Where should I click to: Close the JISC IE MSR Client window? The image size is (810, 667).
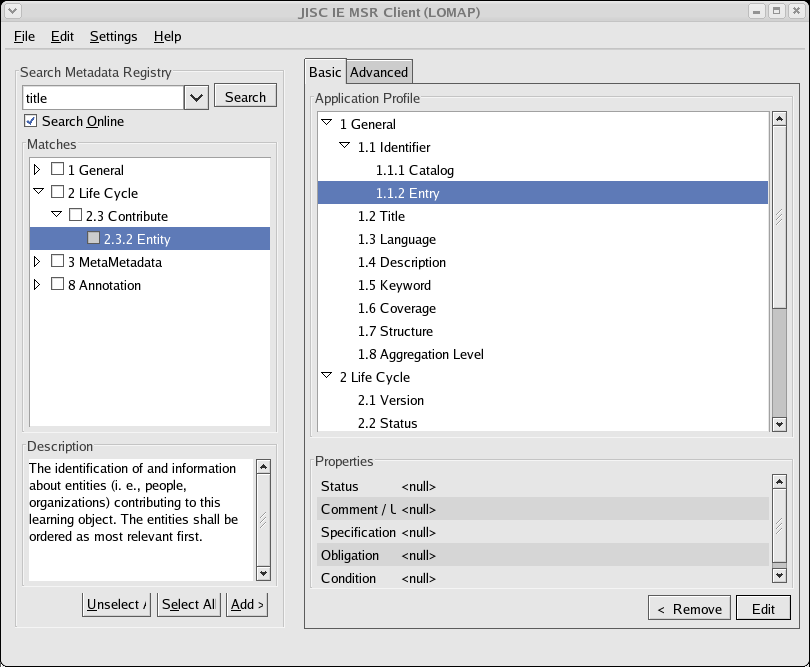796,11
